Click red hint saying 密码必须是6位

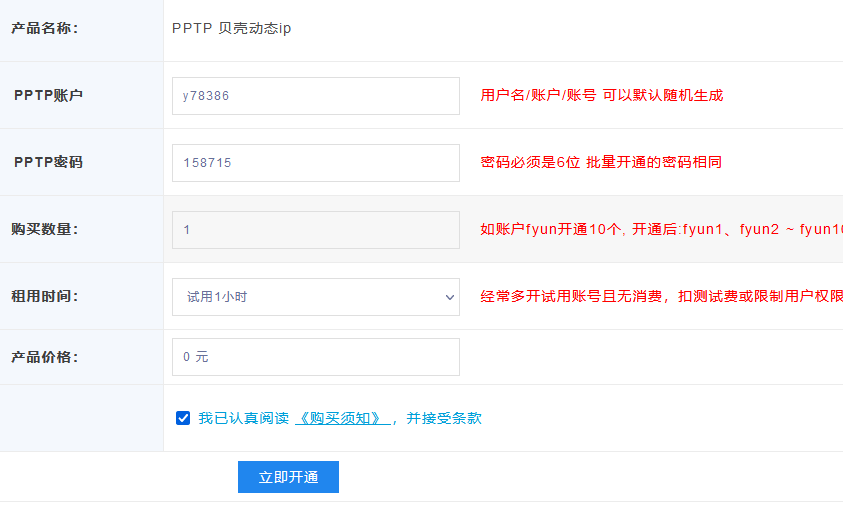click(600, 162)
